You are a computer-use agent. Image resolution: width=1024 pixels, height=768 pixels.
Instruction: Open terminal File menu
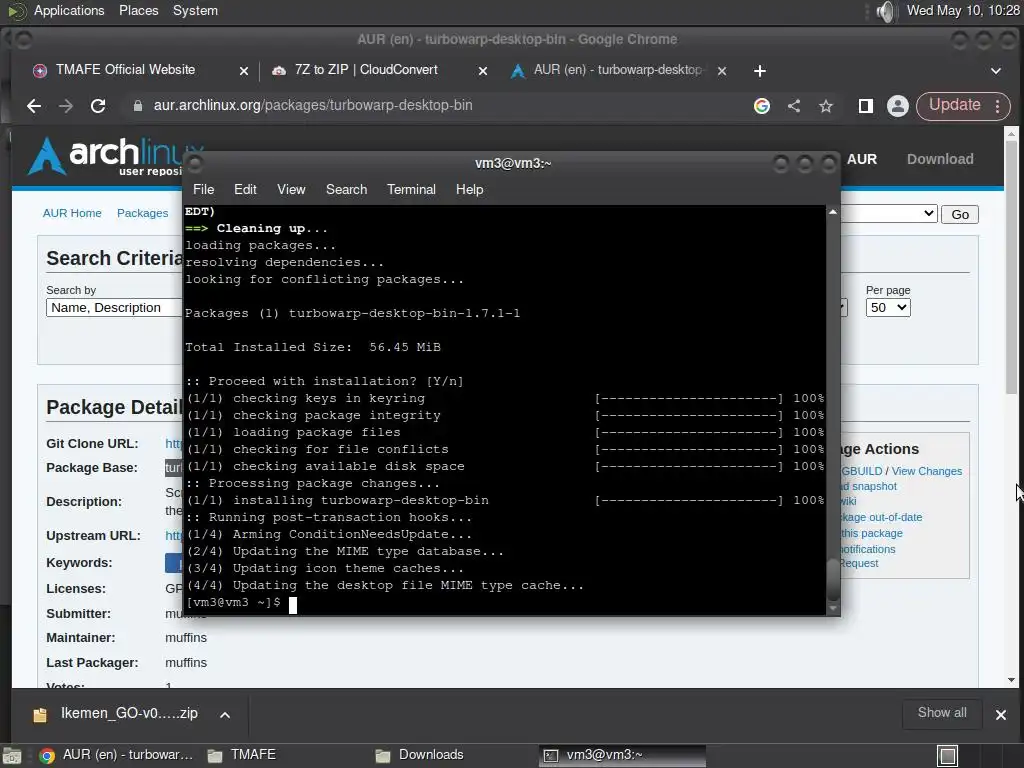203,189
